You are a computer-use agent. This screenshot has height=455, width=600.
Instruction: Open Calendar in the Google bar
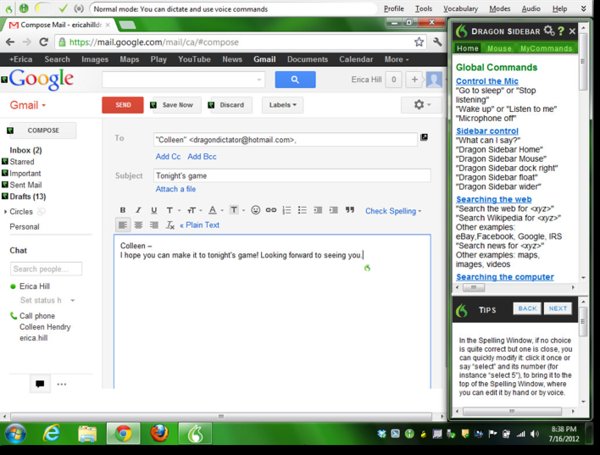355,60
